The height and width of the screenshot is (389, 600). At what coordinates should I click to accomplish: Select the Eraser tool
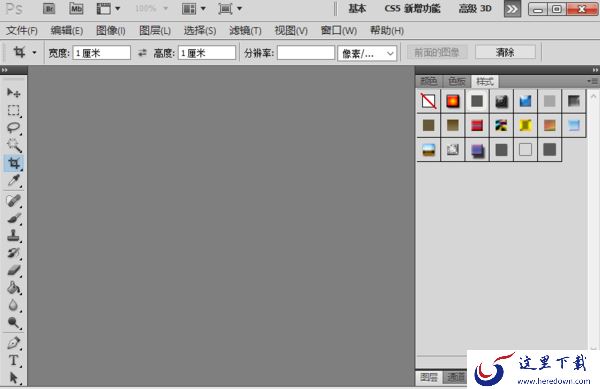(13, 270)
